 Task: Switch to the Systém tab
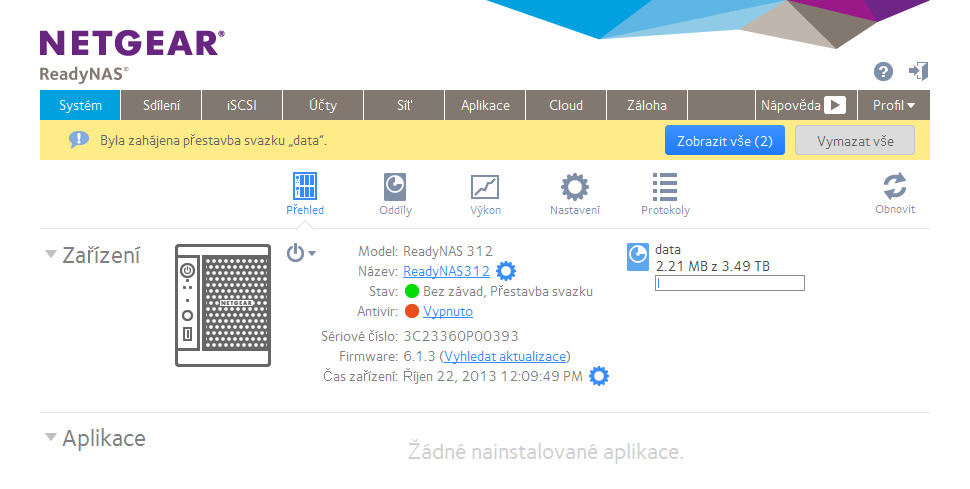[x=80, y=105]
